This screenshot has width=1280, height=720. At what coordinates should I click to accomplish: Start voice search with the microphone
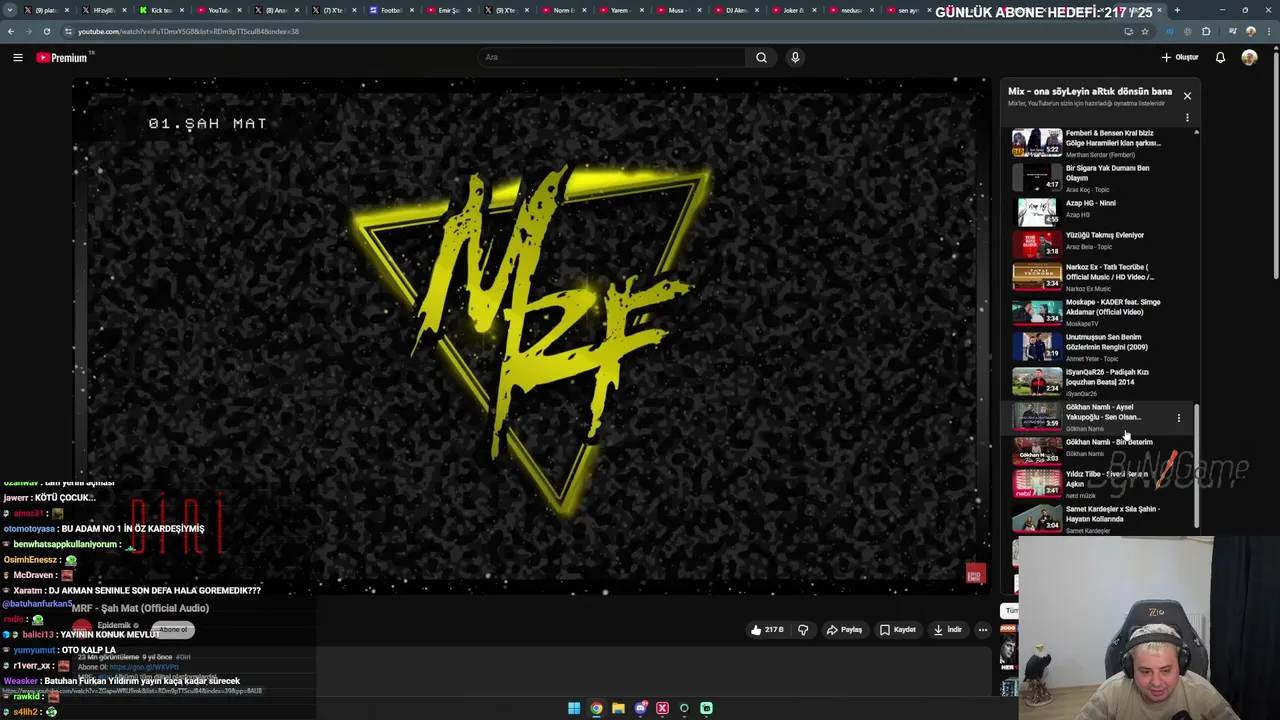[x=795, y=57]
